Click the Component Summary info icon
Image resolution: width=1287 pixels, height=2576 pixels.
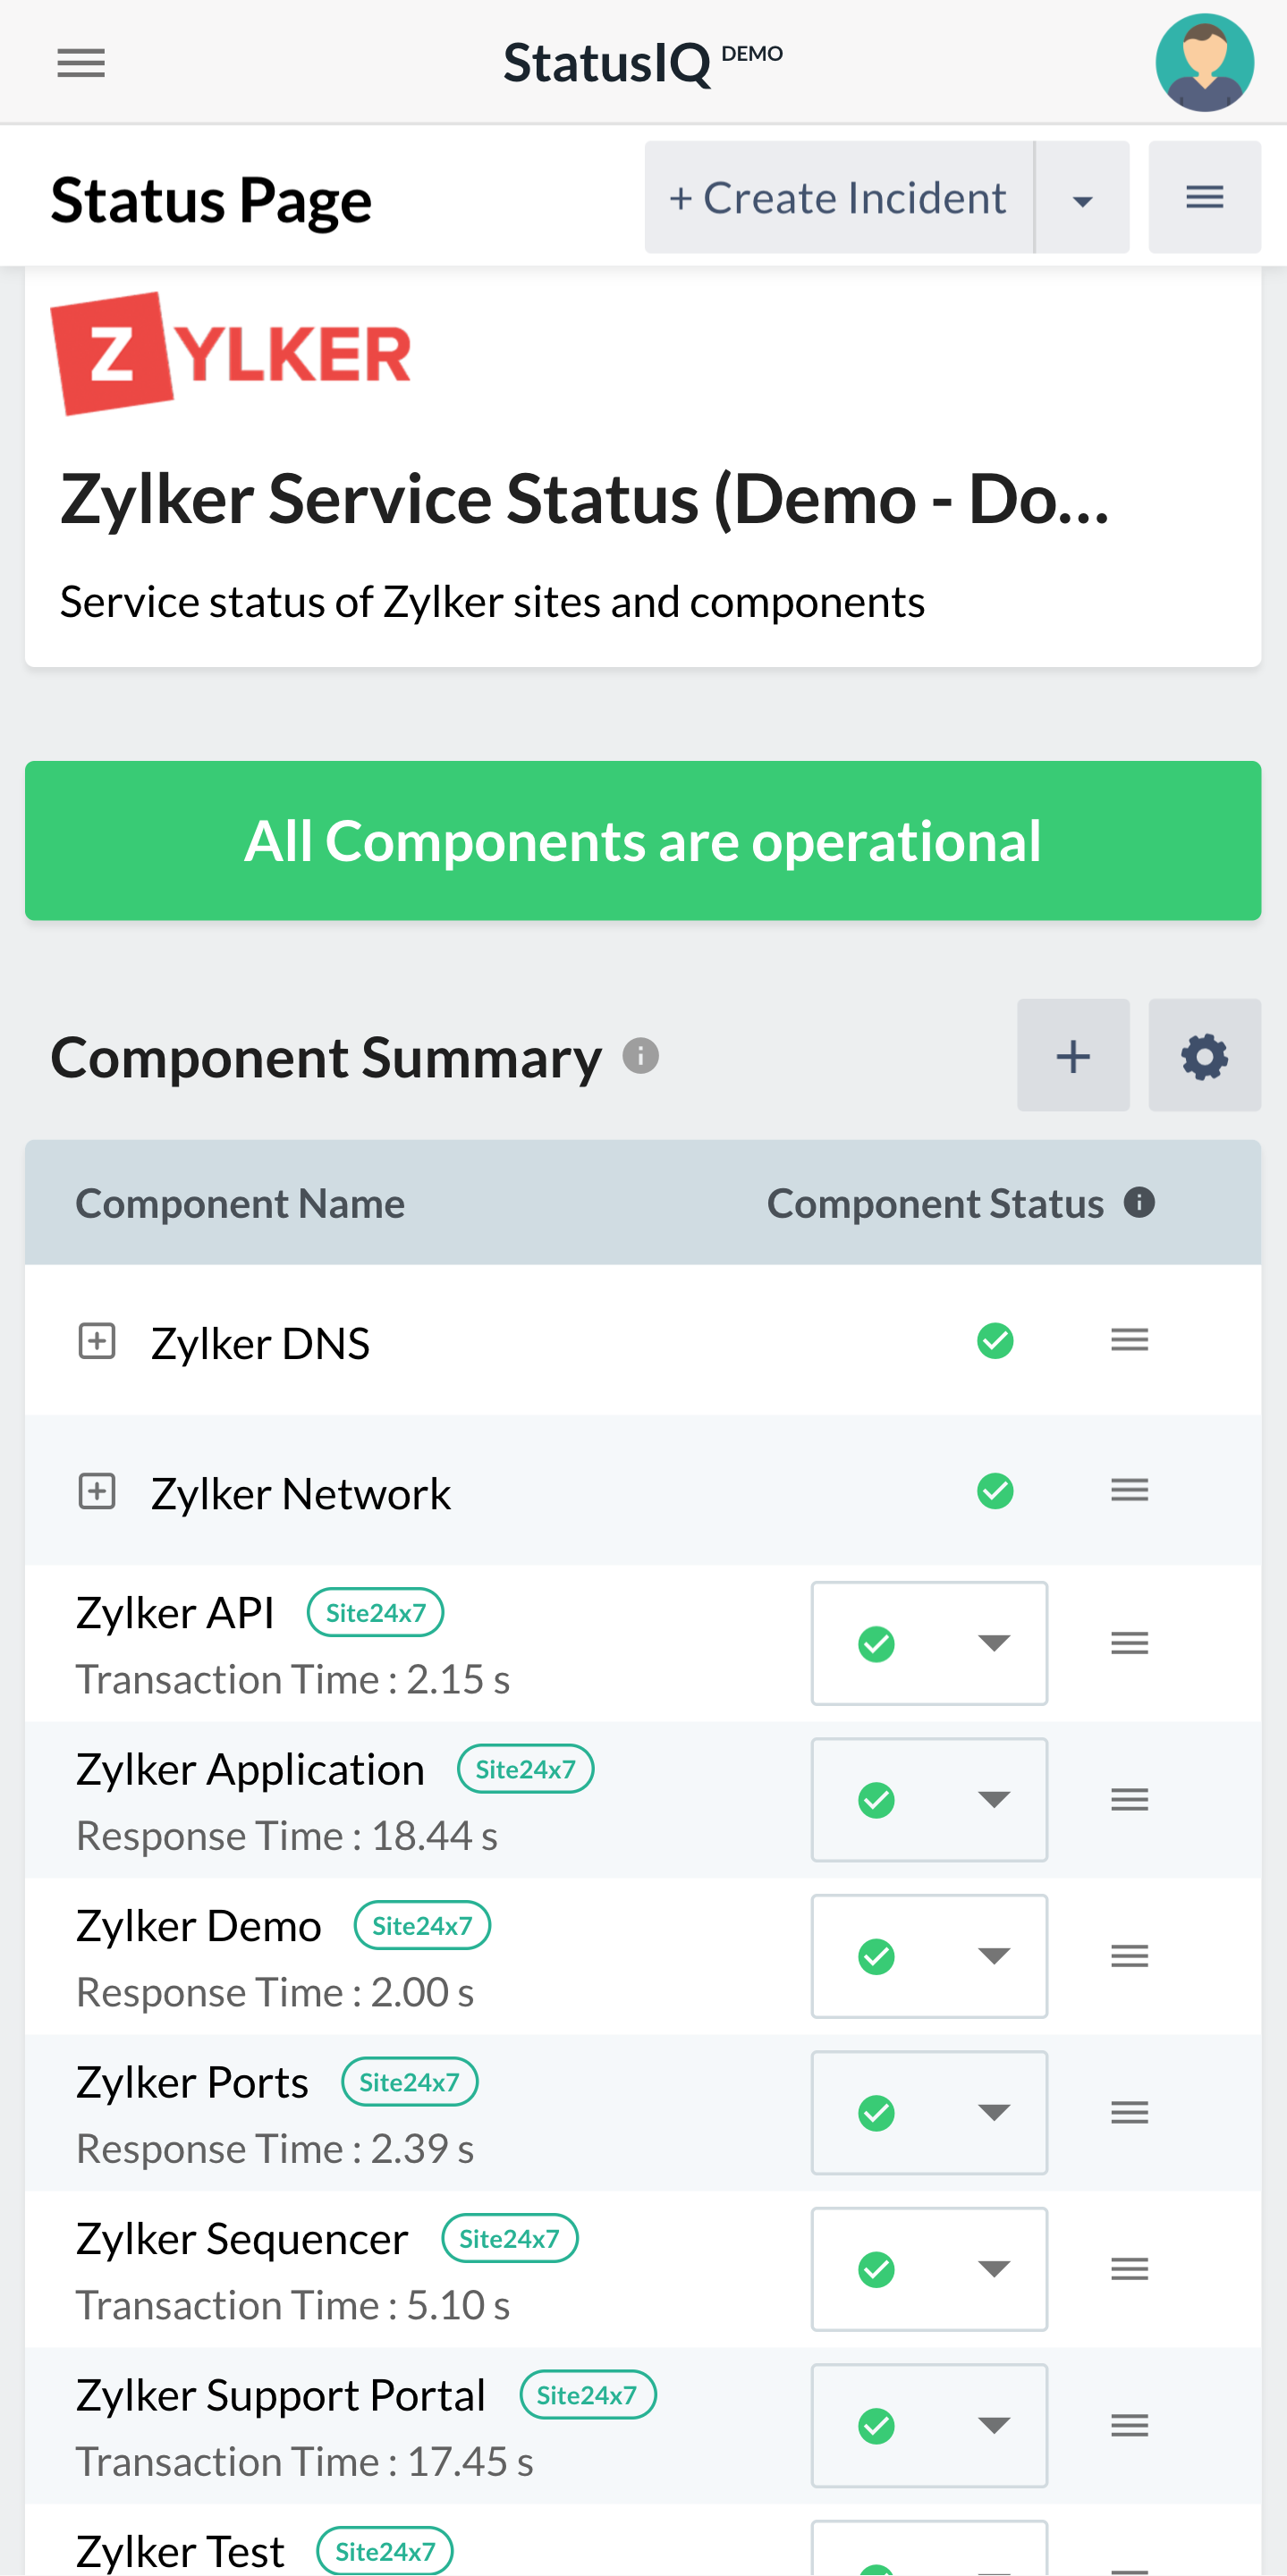640,1055
